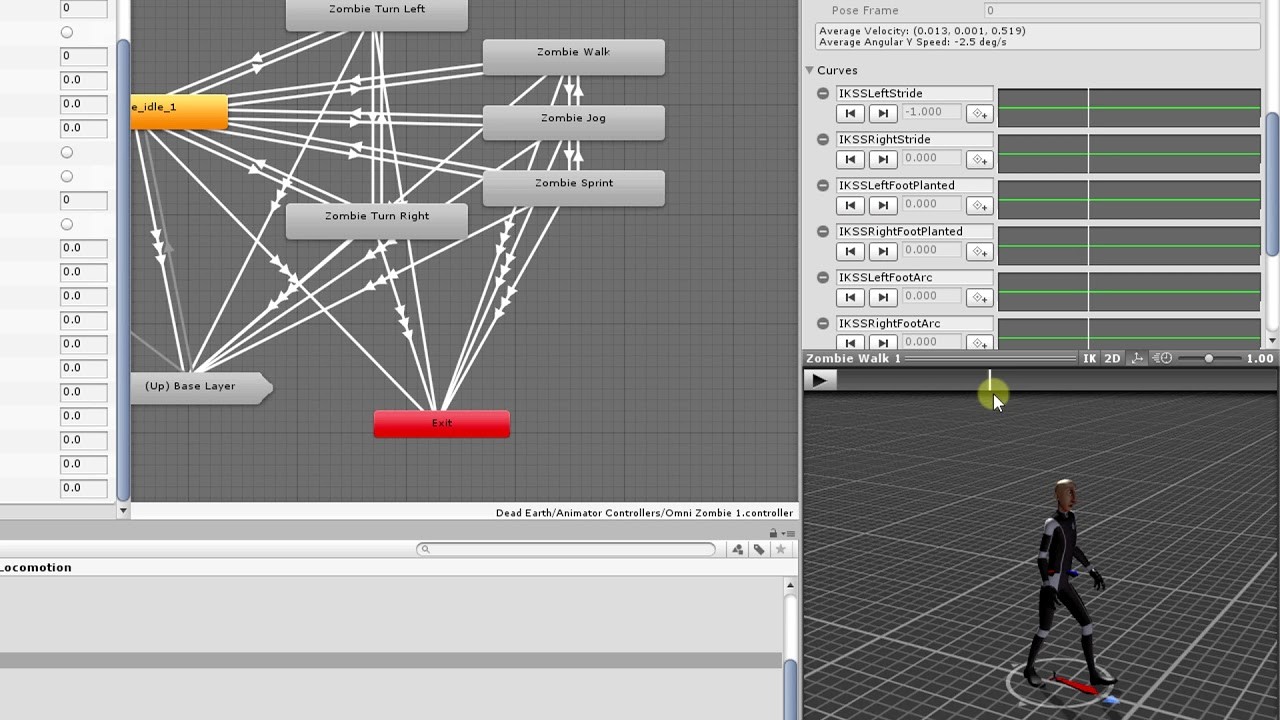Lock the Project panel with the padlock icon
The width and height of the screenshot is (1280, 720).
coord(773,533)
